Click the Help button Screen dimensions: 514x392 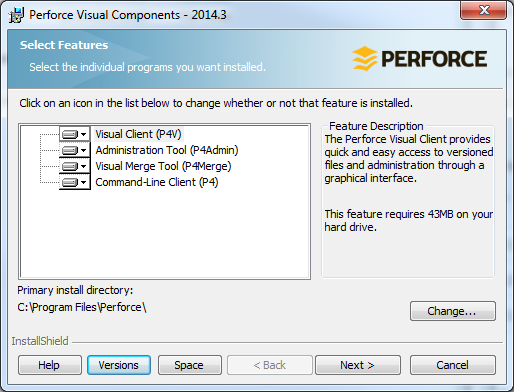[x=50, y=365]
